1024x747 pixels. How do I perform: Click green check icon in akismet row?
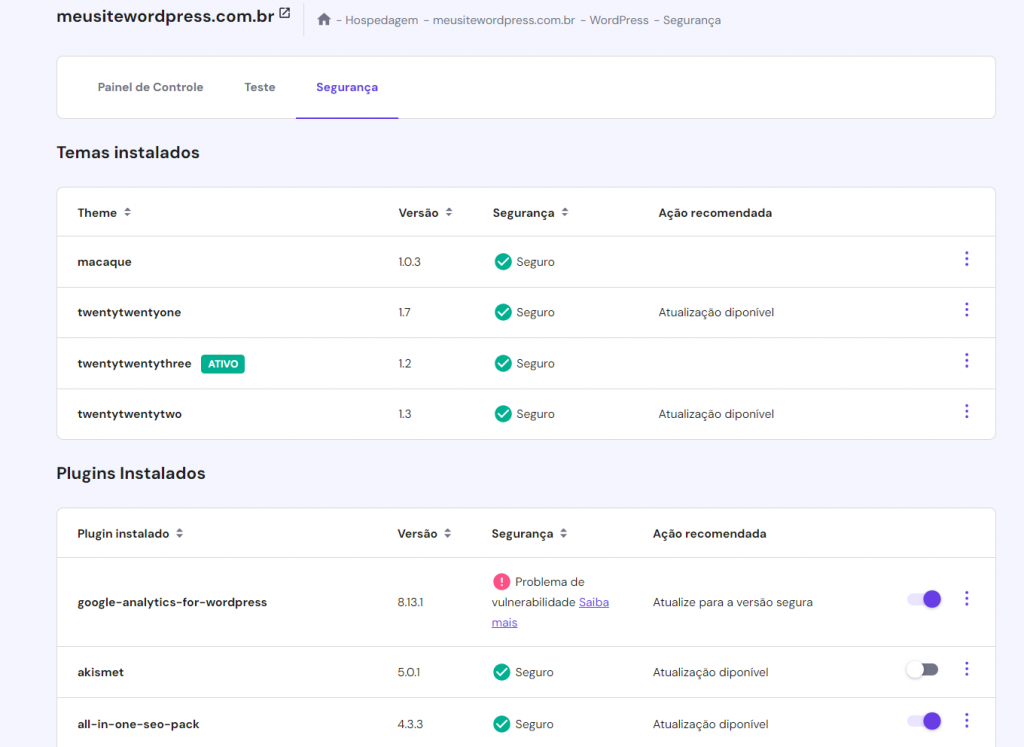502,672
